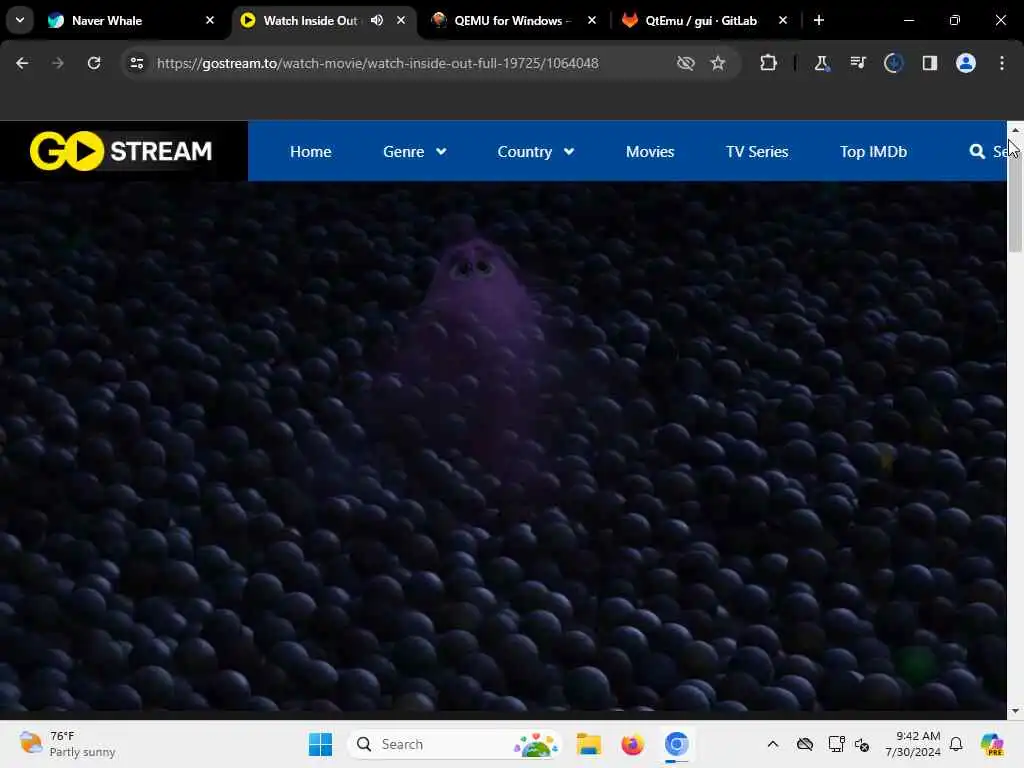Open the Chromium browser taskbar icon

(677, 744)
